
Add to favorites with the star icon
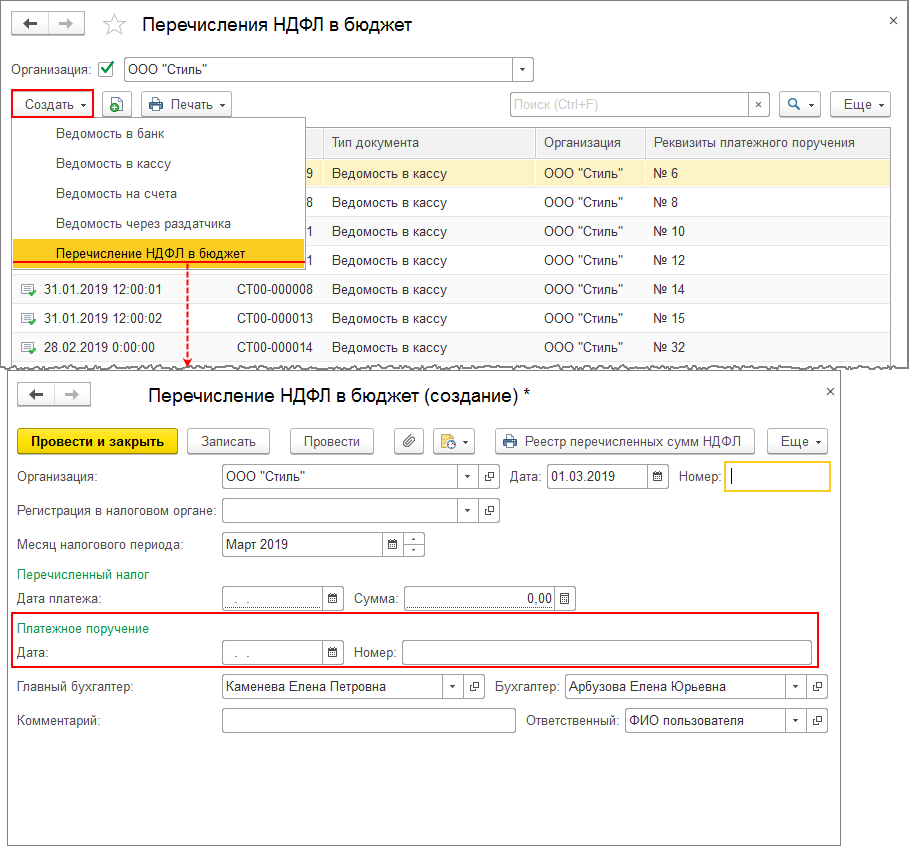116,26
